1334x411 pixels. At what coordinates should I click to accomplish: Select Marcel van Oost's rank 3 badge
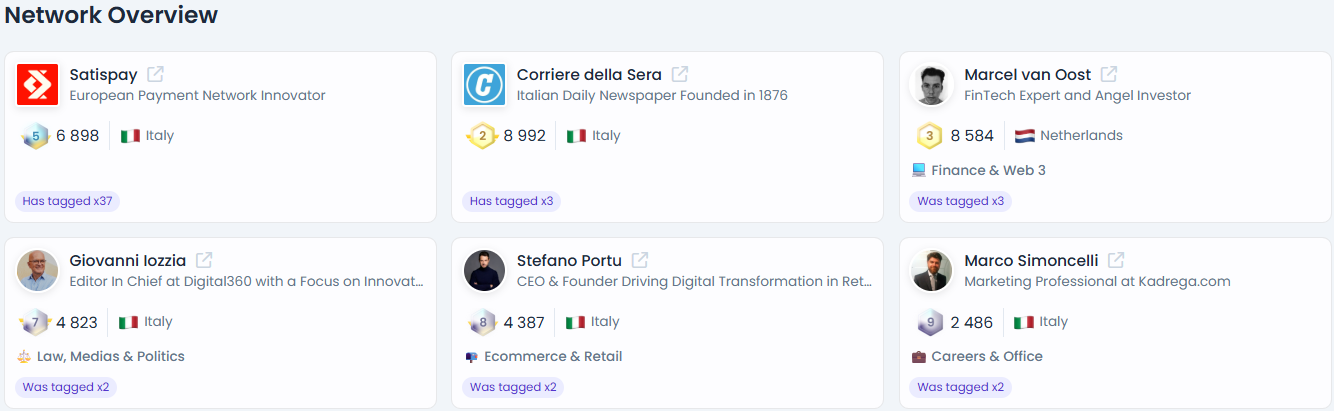(930, 136)
